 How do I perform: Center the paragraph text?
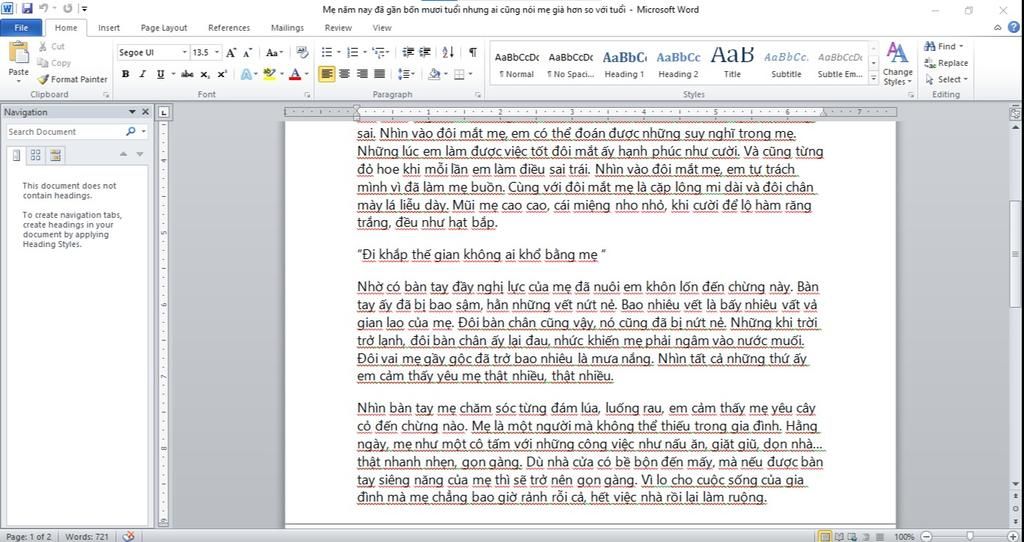344,74
